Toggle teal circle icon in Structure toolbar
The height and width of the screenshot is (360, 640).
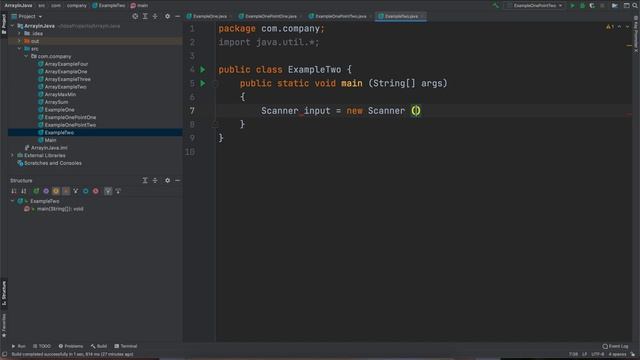tap(86, 191)
